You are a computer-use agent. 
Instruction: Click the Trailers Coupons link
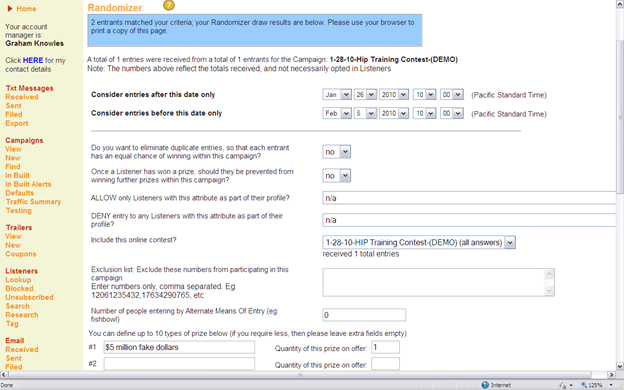click(x=21, y=254)
